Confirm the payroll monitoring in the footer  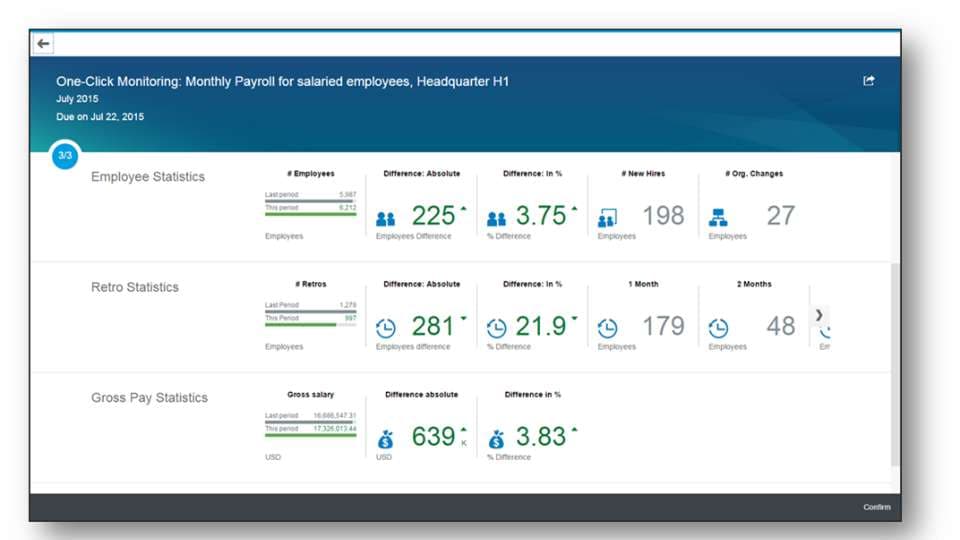pyautogui.click(x=877, y=507)
